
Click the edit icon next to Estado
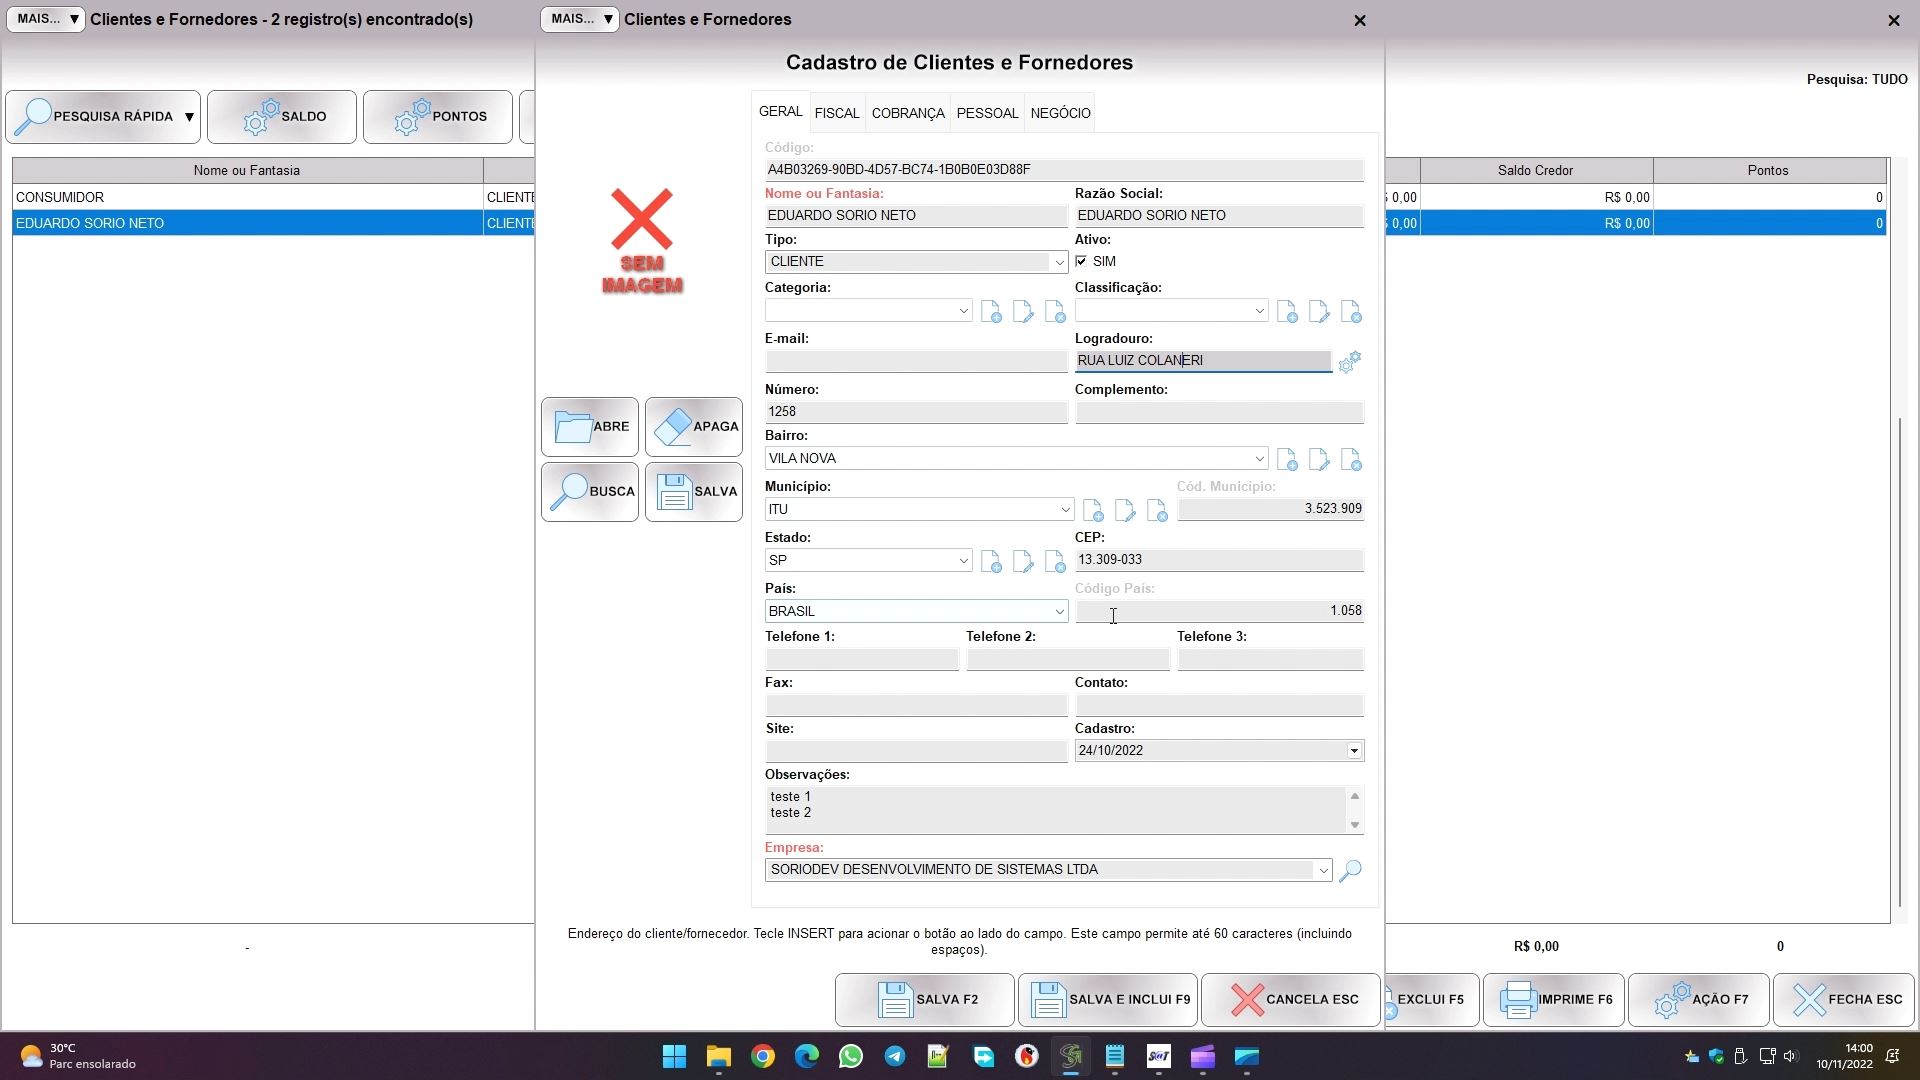[1023, 562]
